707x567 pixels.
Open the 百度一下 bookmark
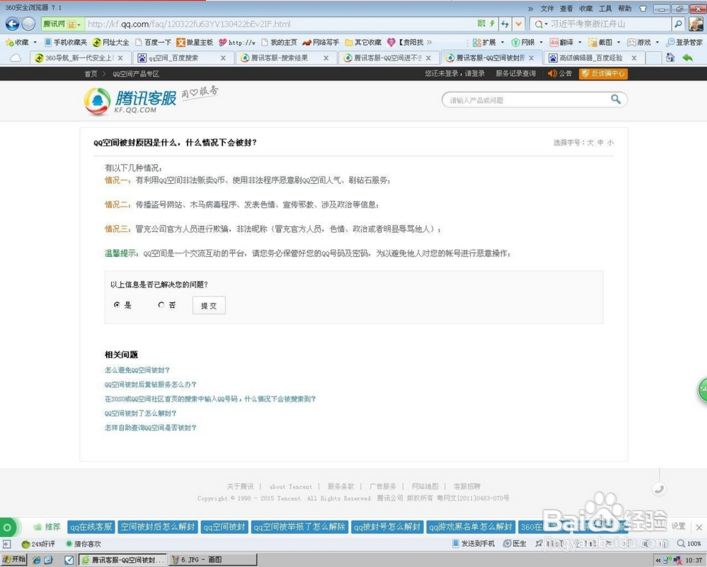tap(153, 42)
